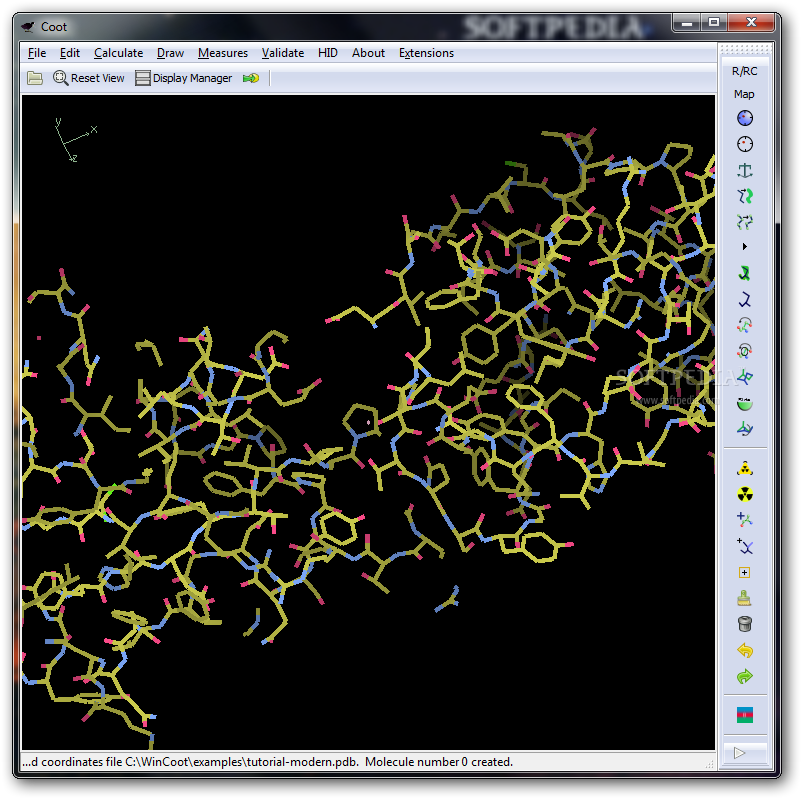Click inside the molecule 3D view canvas
This screenshot has height=799, width=802.
(x=368, y=422)
